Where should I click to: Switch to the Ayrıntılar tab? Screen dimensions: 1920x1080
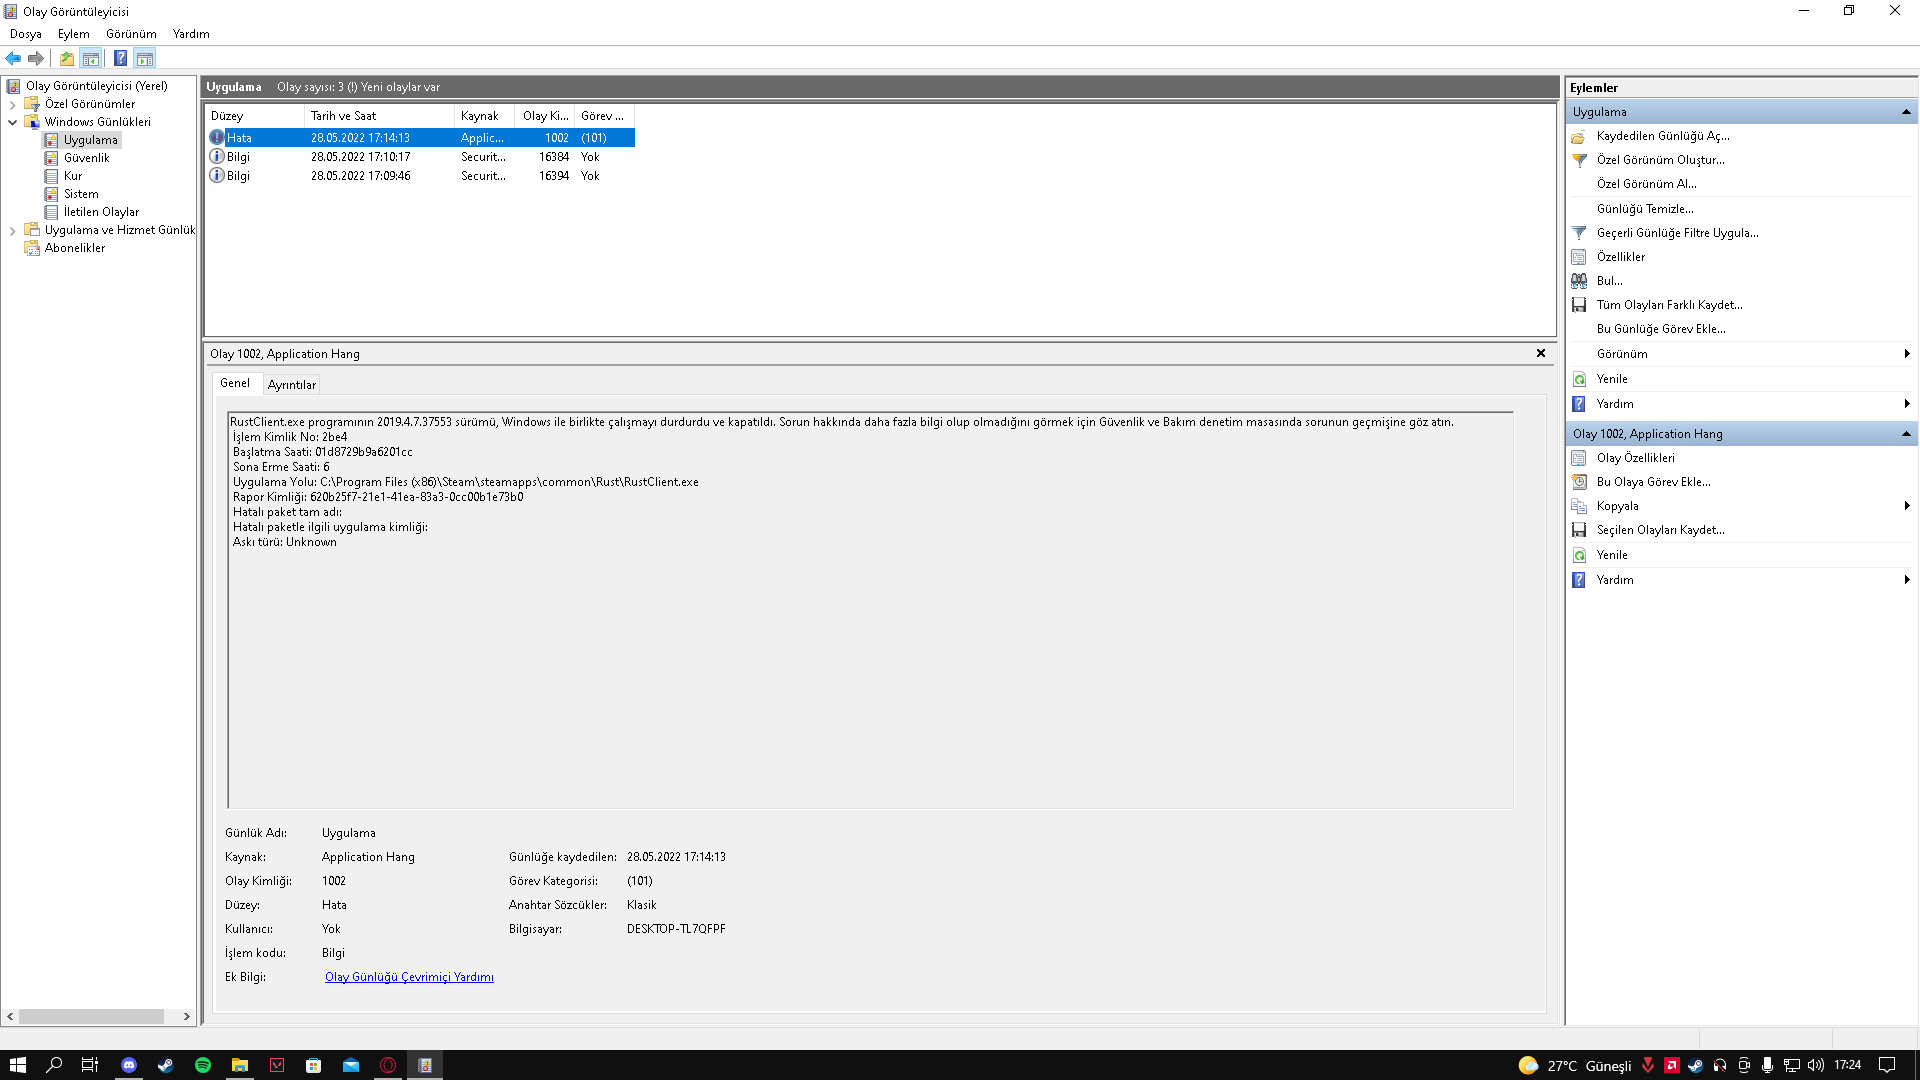tap(291, 385)
